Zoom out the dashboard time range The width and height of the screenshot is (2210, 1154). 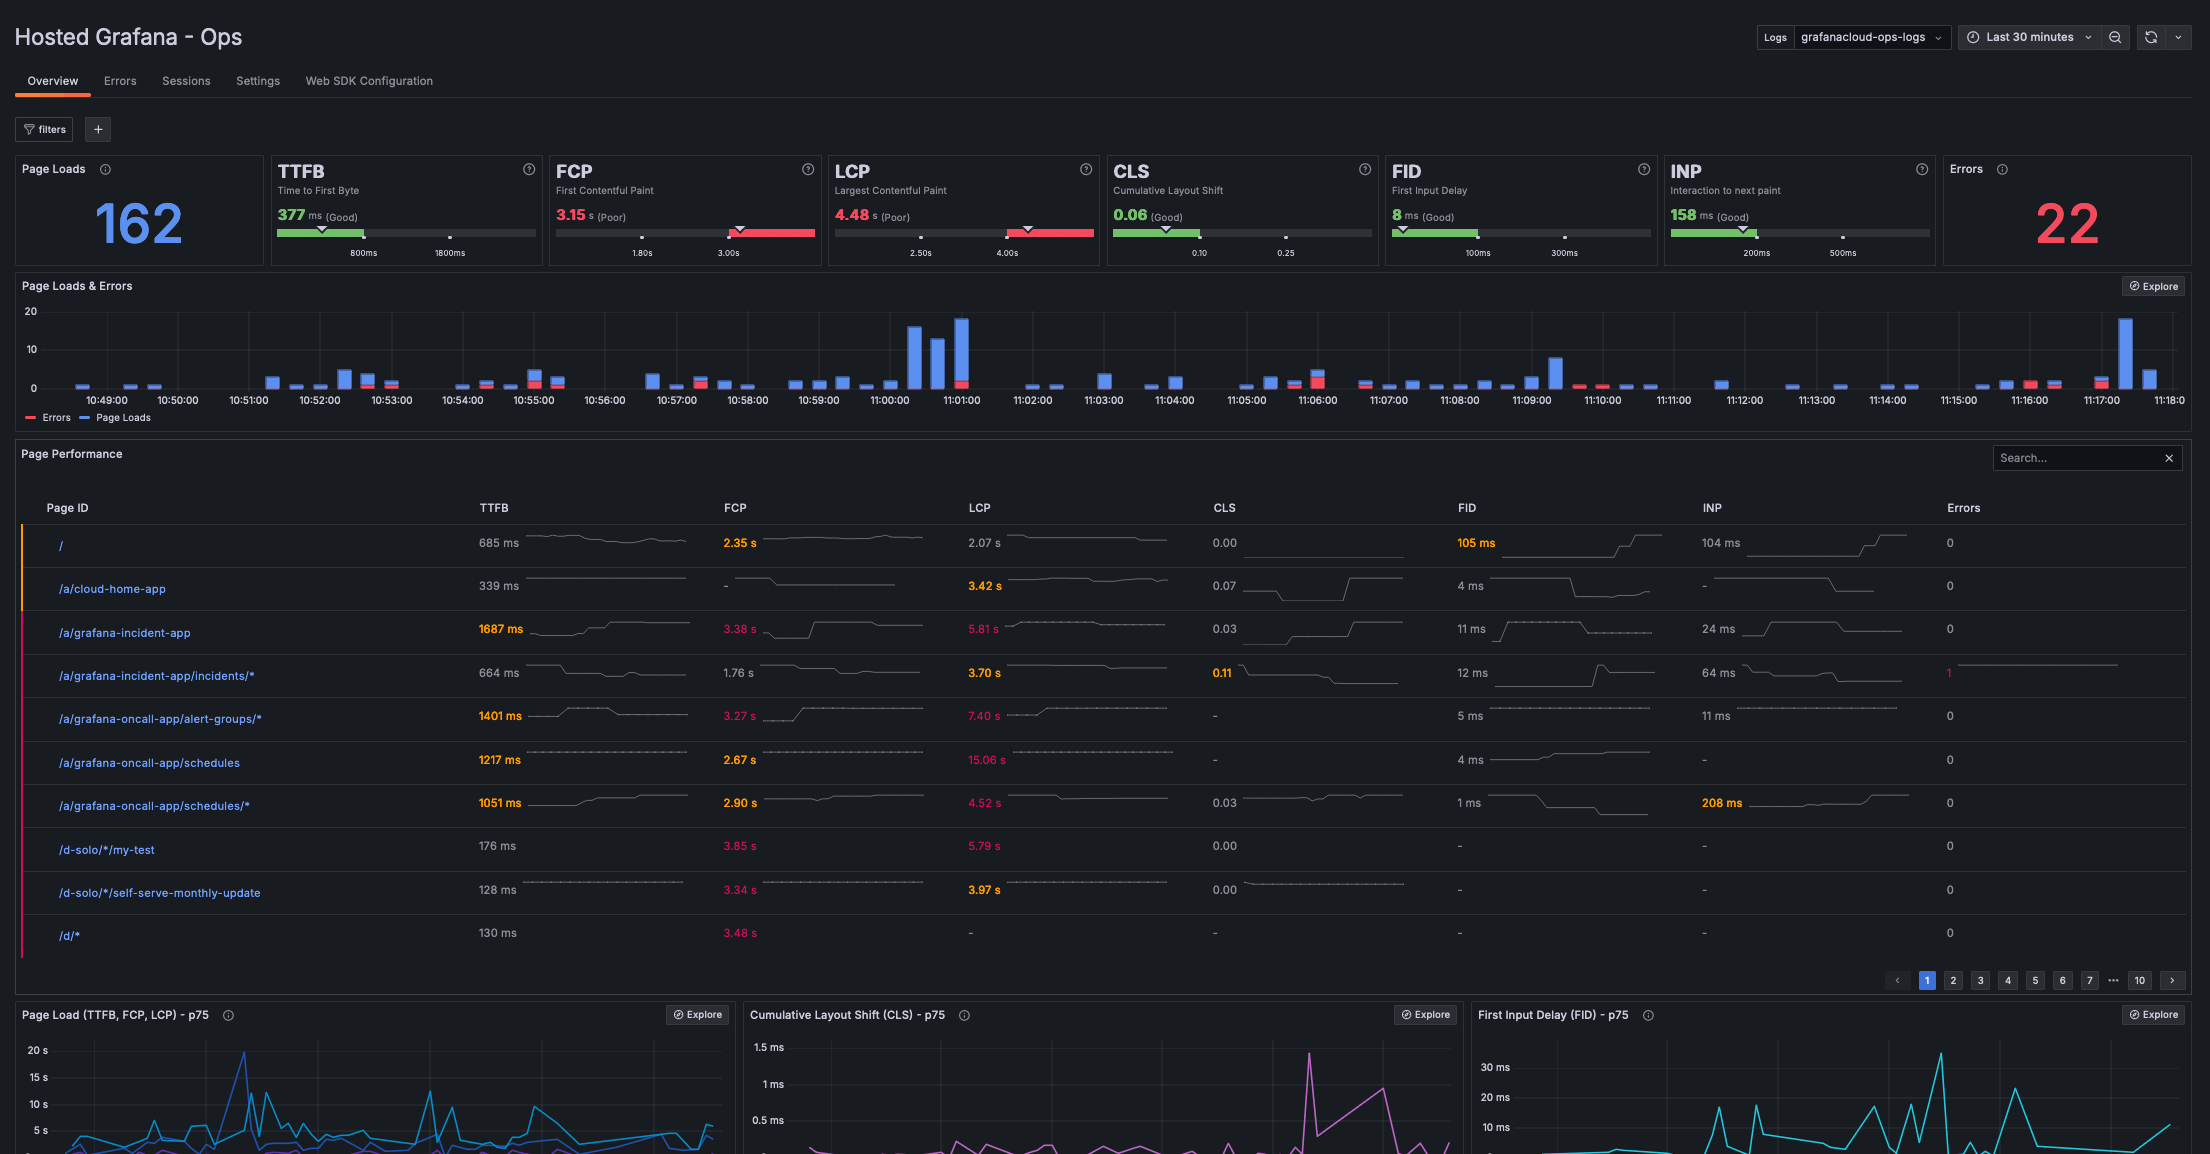tap(2115, 37)
